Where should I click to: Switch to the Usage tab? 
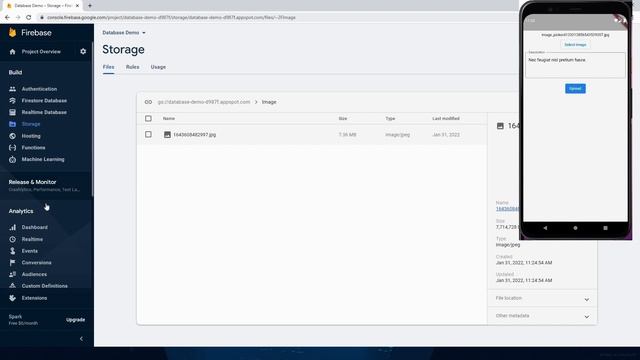click(x=158, y=67)
